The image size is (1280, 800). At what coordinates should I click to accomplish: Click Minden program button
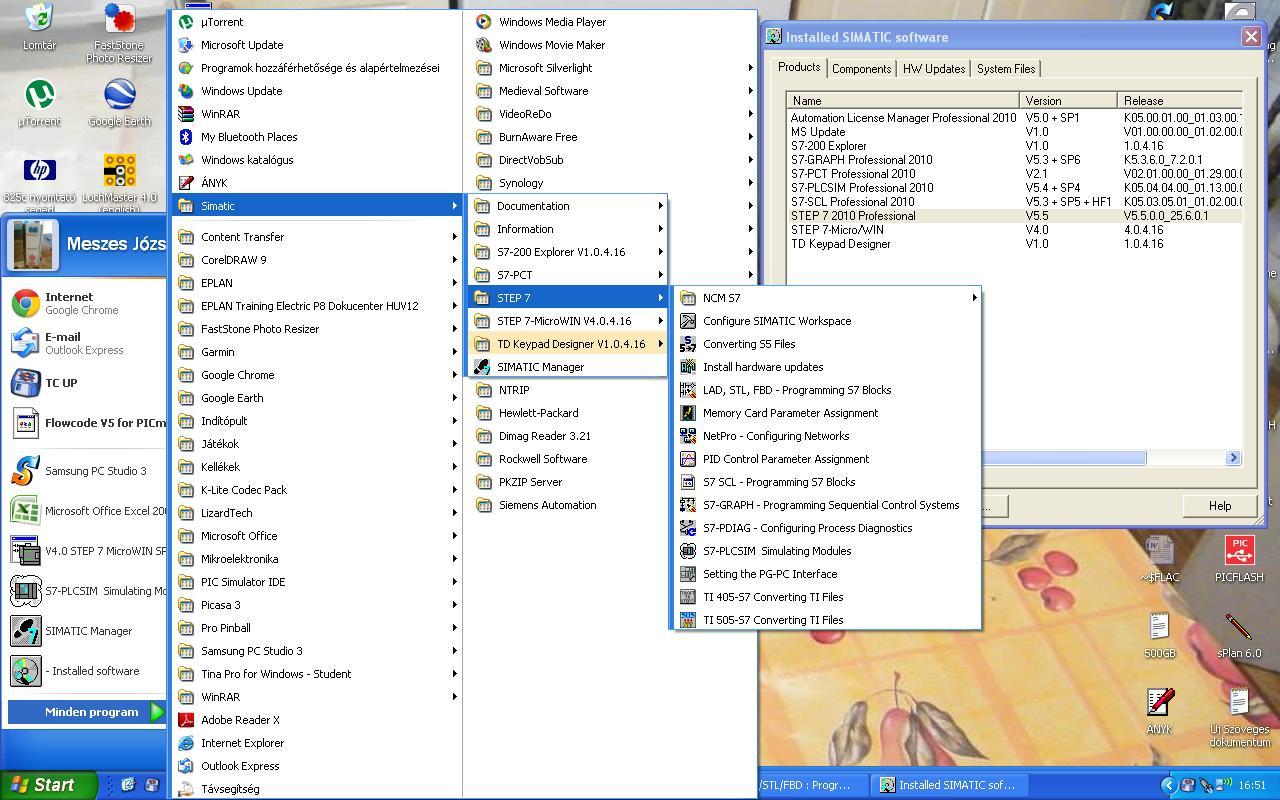pos(87,712)
